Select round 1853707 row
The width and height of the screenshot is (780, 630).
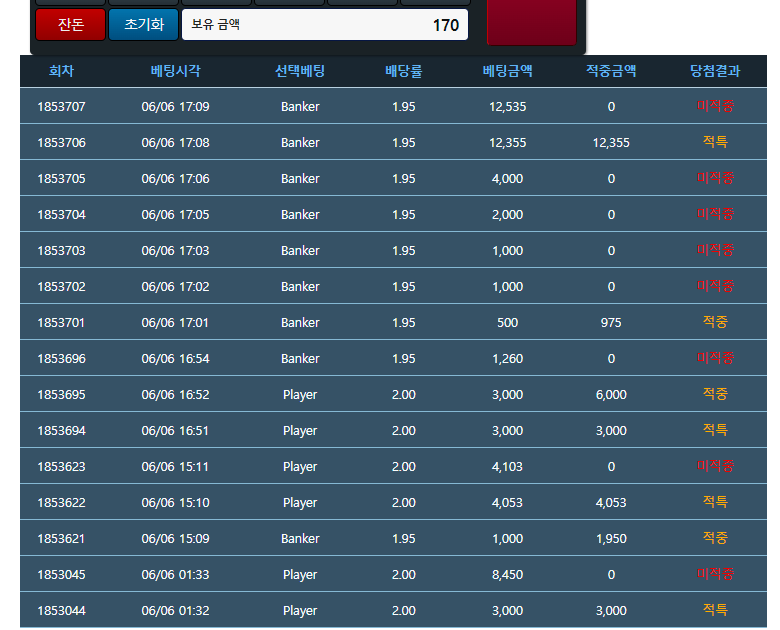[393, 106]
